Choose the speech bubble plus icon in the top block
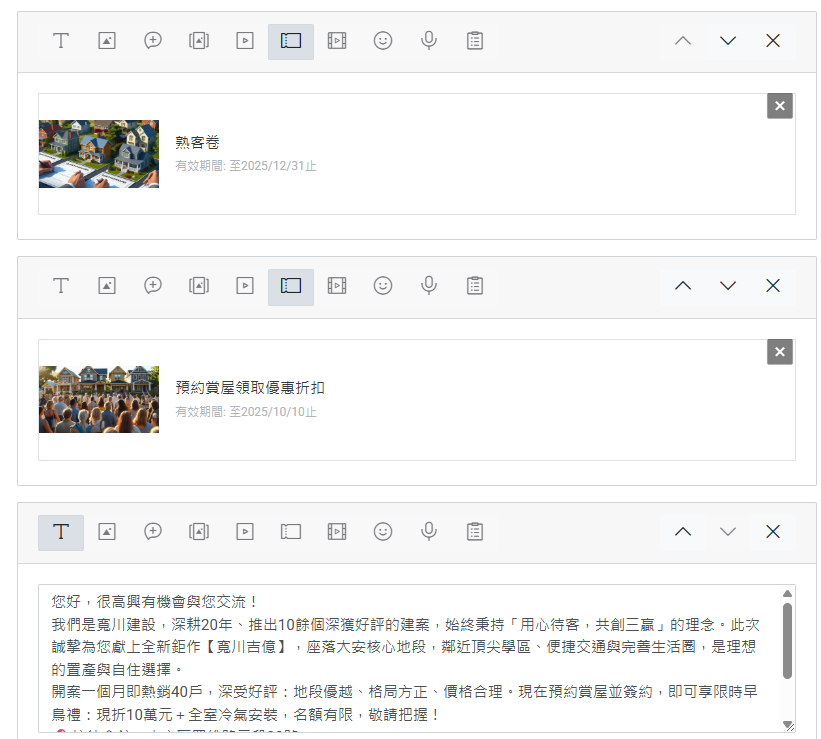The height and width of the screenshot is (739, 821). coord(153,41)
